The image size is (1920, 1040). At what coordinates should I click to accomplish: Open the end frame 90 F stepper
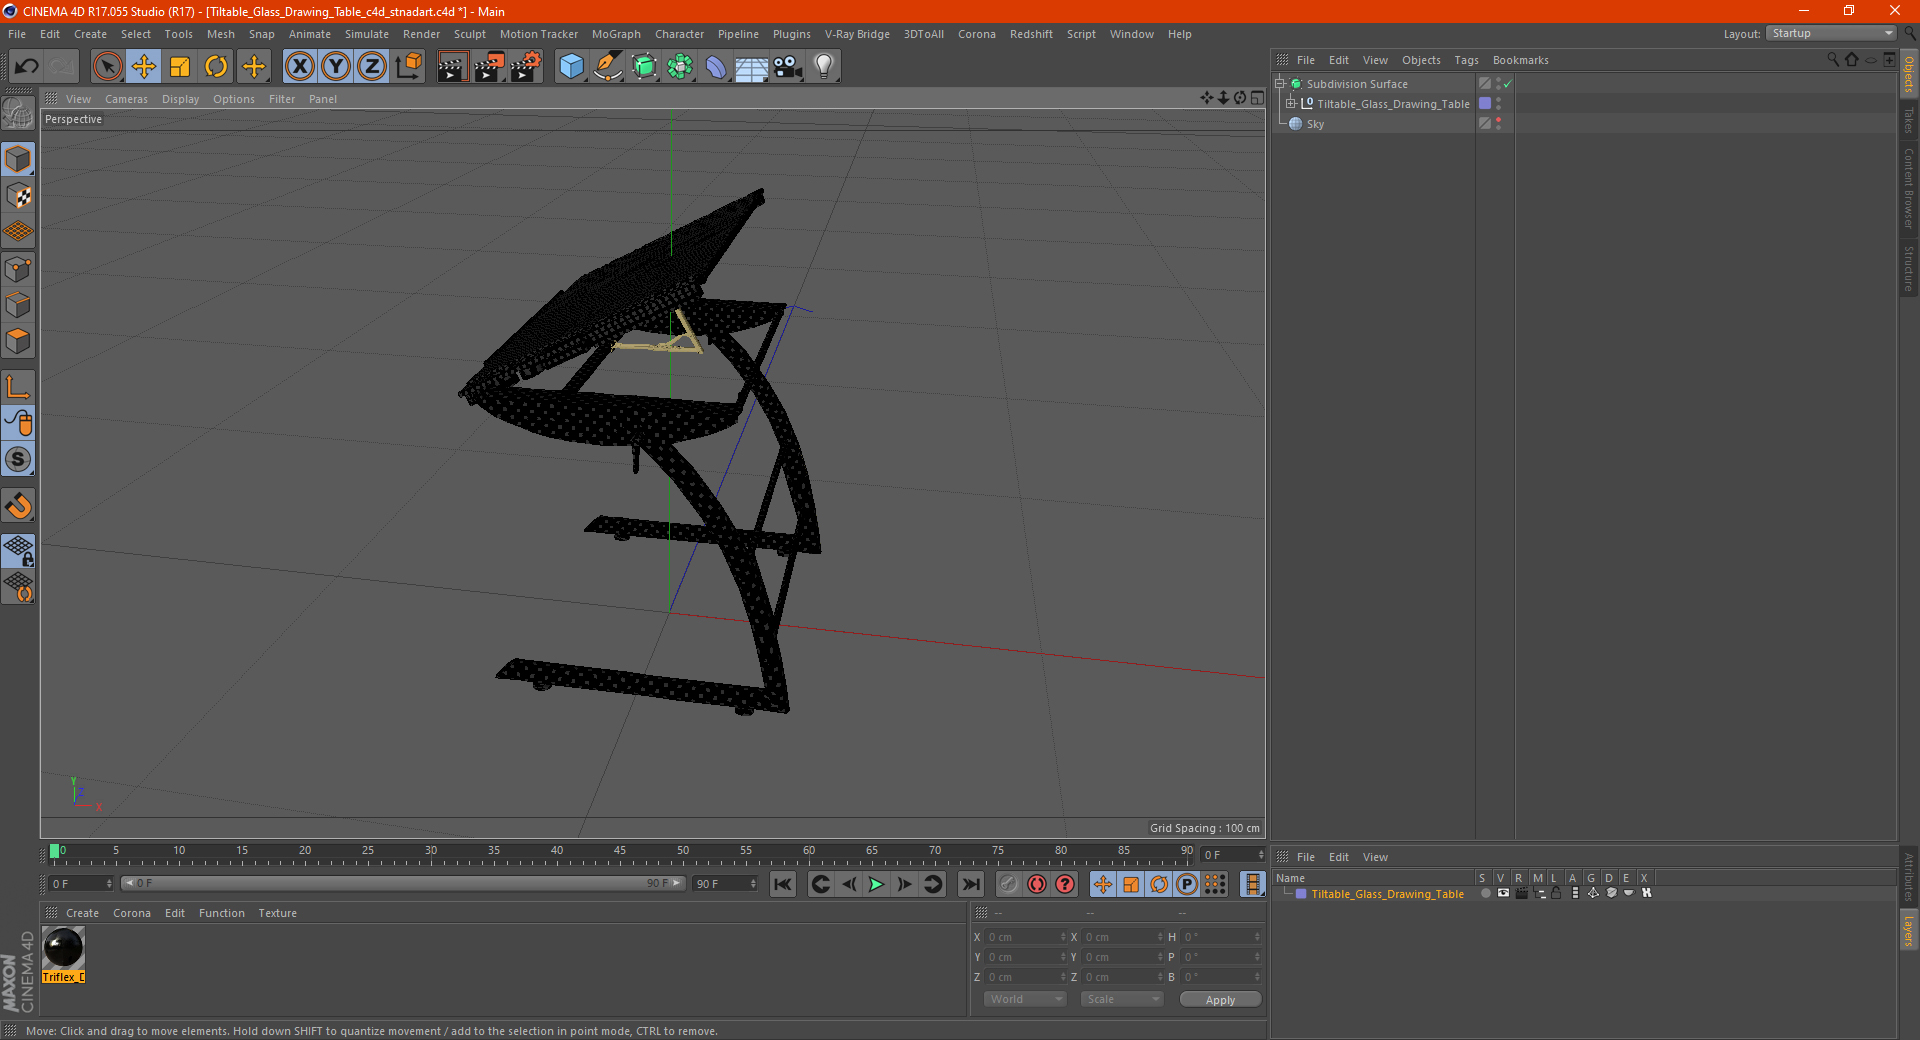pos(753,884)
